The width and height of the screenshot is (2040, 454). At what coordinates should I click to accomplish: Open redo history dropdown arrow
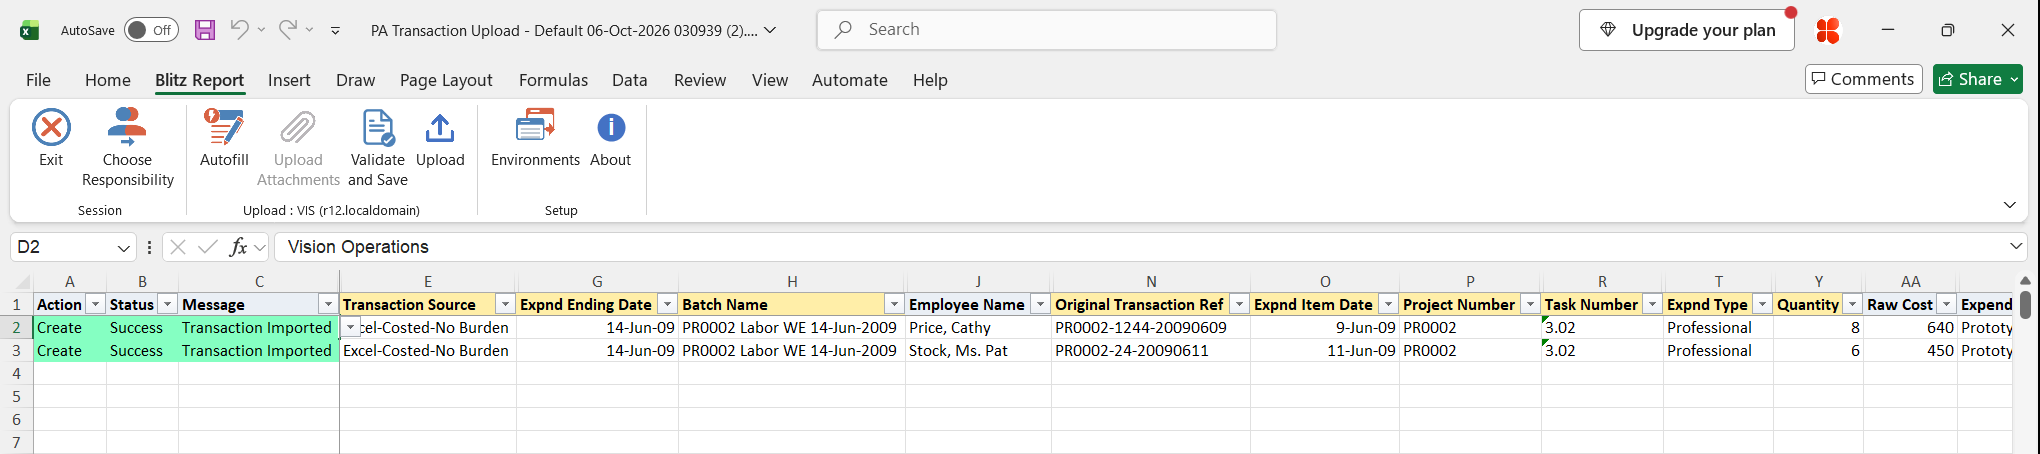coord(309,30)
